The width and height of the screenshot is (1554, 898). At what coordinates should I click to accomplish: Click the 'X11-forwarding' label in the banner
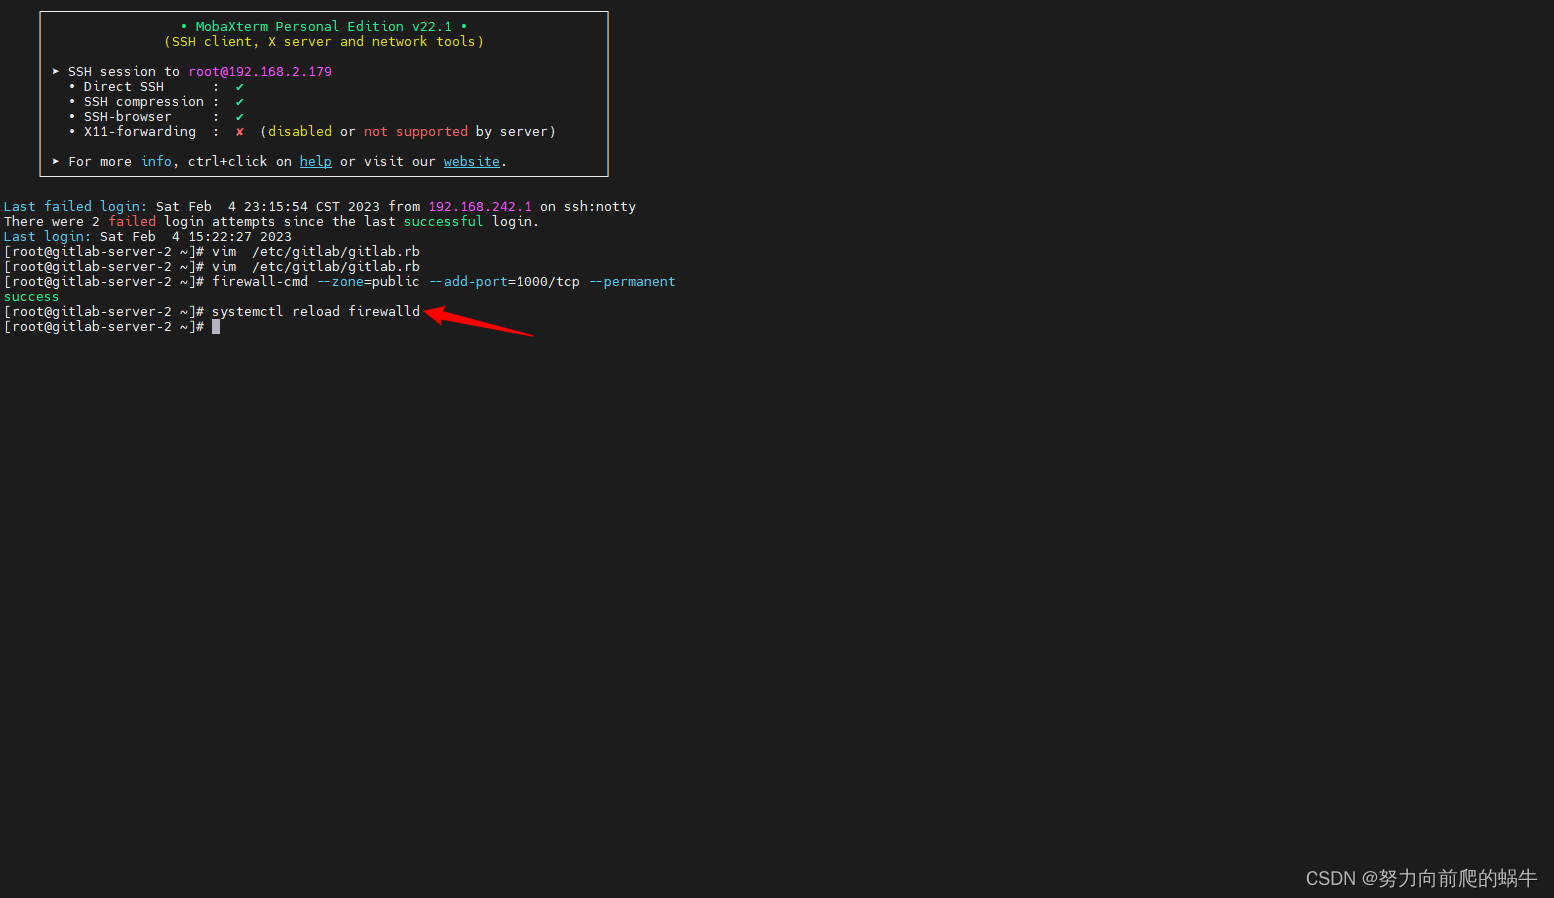[140, 132]
